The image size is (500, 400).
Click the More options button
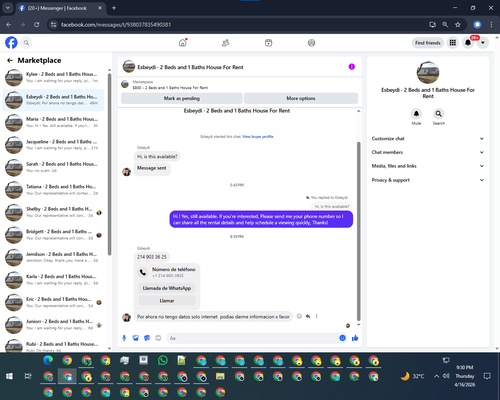tap(301, 98)
